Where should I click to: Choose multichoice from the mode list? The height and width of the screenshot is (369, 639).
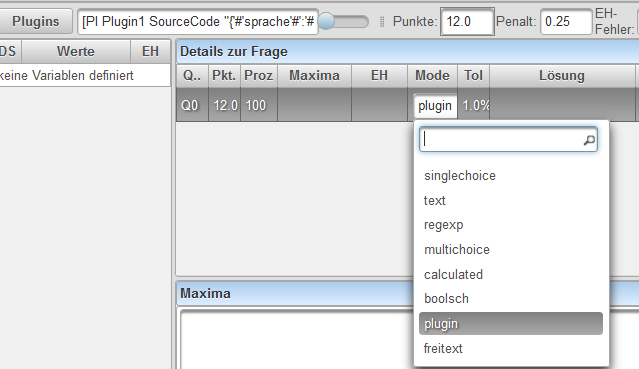[511, 250]
